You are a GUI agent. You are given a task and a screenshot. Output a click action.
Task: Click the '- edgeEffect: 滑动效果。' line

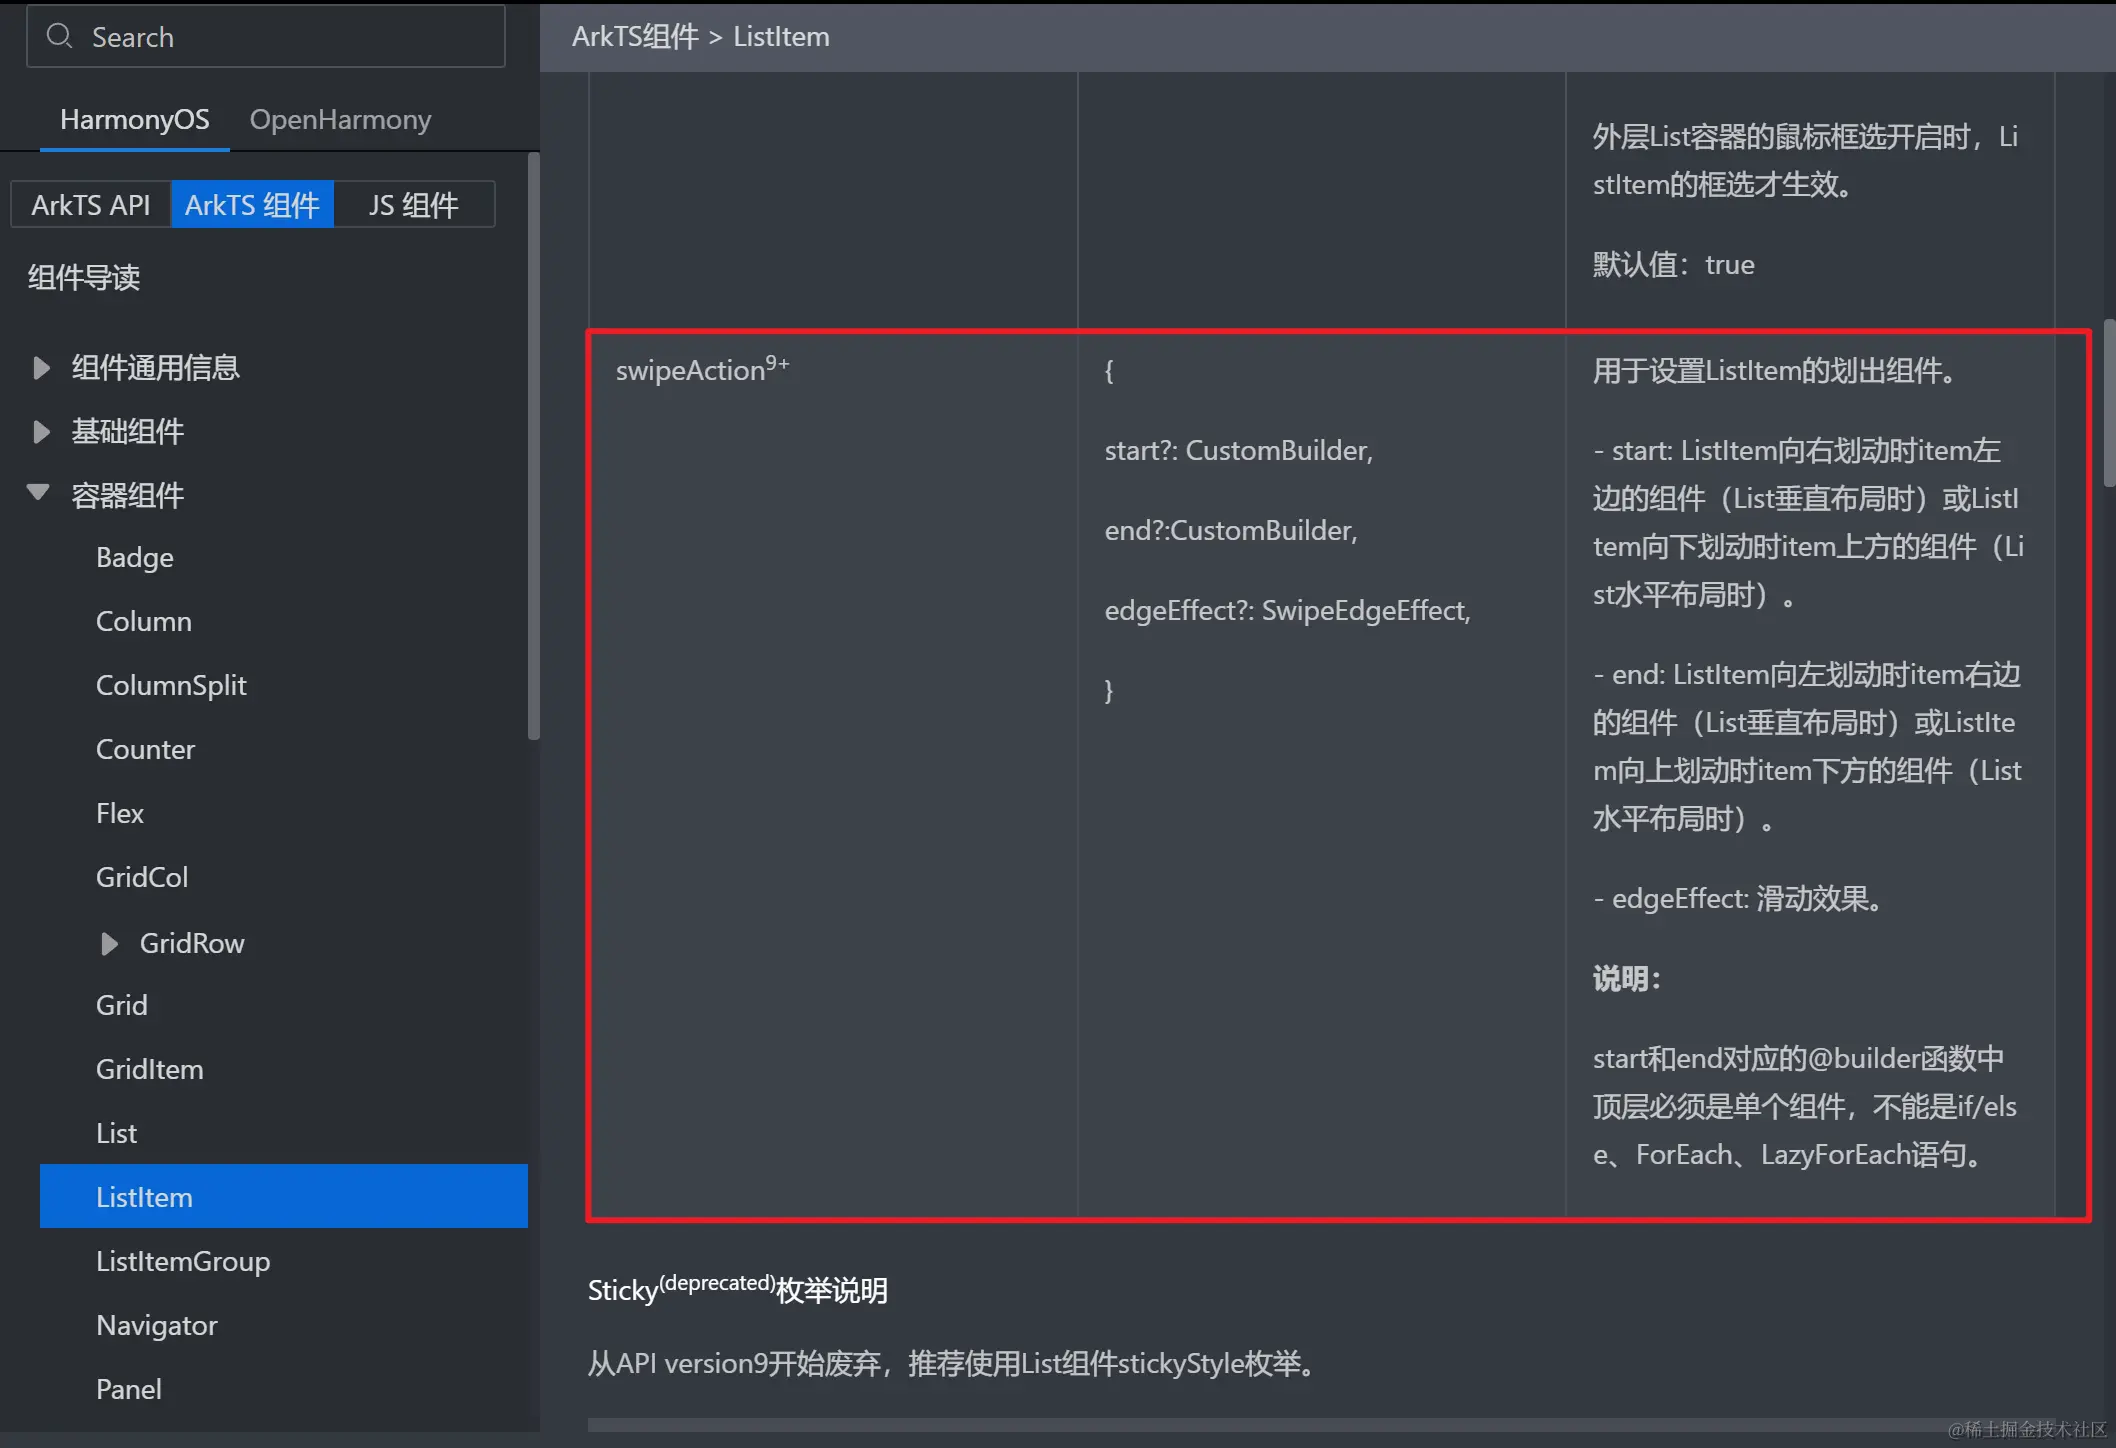tap(1740, 899)
